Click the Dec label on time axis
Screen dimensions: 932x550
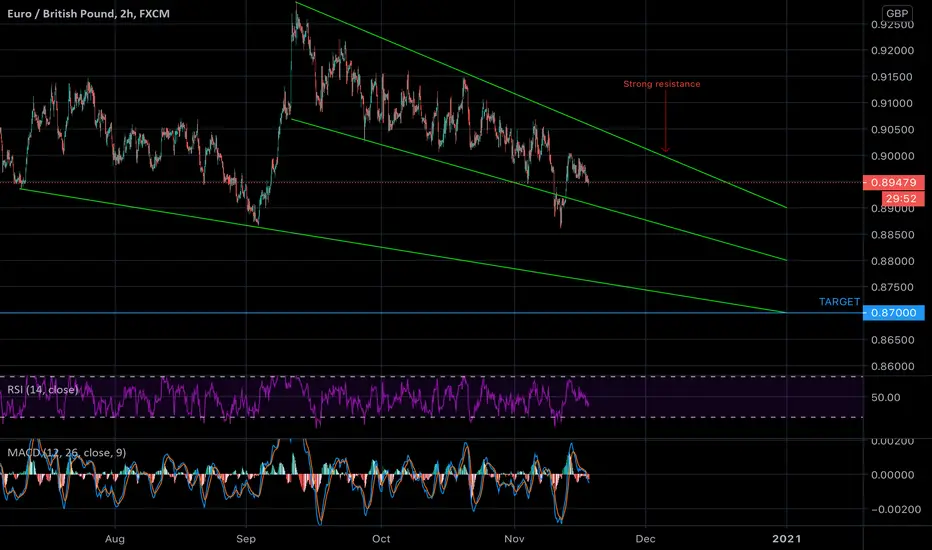click(x=646, y=539)
